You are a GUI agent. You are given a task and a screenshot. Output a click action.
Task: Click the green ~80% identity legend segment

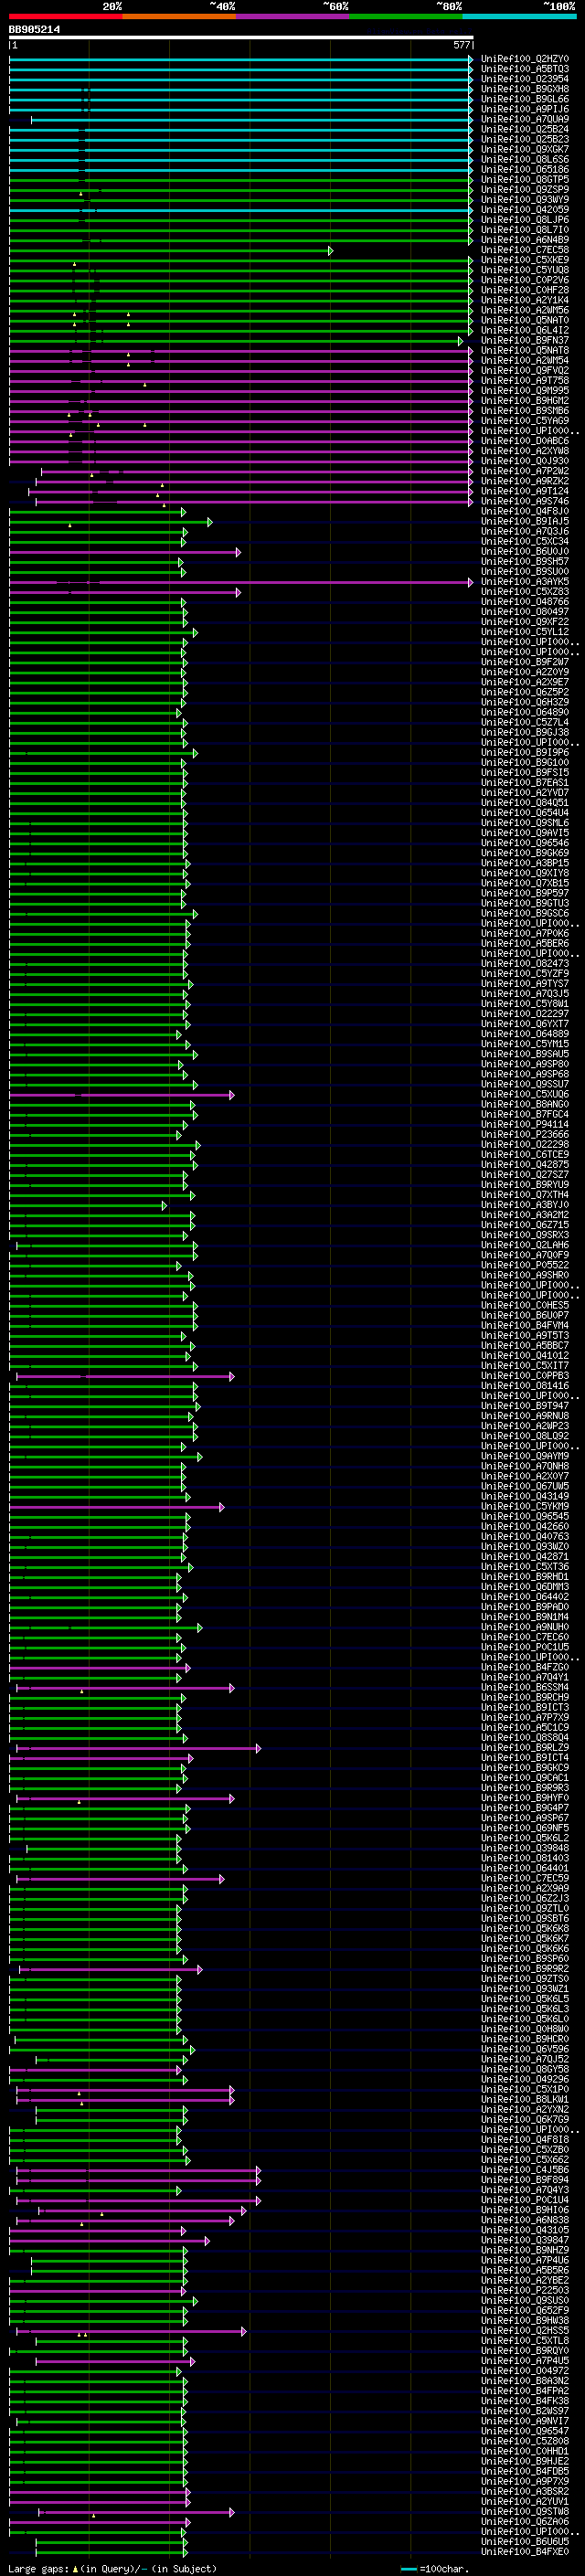point(406,16)
